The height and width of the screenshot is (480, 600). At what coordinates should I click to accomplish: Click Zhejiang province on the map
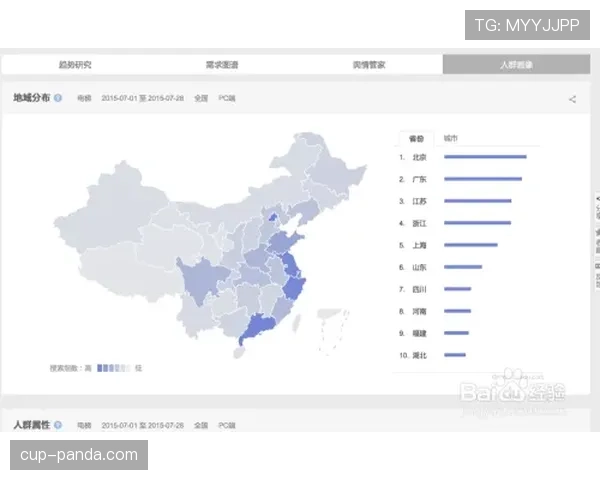pos(294,289)
